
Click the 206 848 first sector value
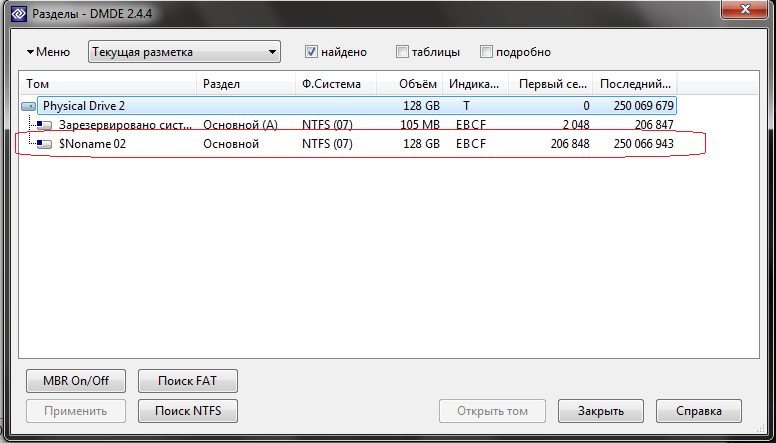pyautogui.click(x=570, y=144)
